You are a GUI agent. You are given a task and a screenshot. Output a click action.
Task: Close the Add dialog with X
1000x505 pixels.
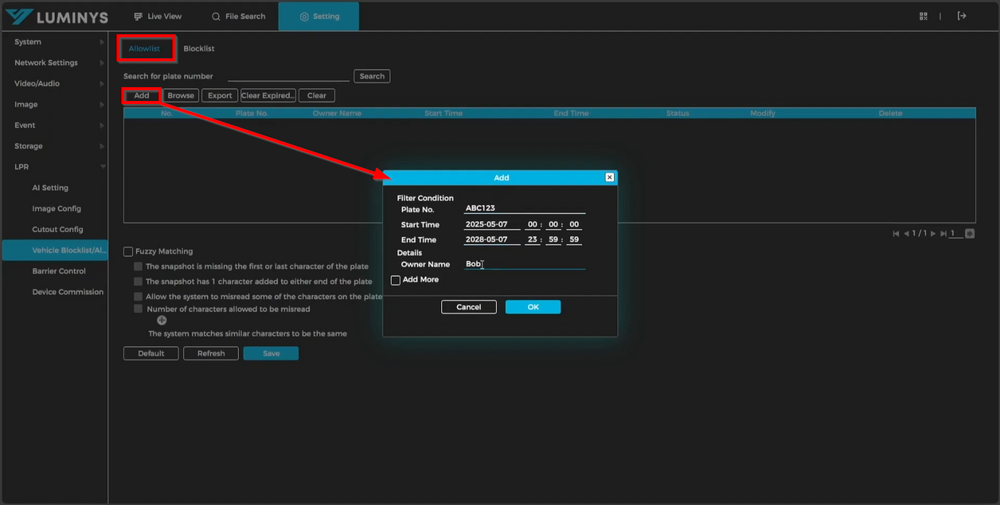click(x=609, y=177)
